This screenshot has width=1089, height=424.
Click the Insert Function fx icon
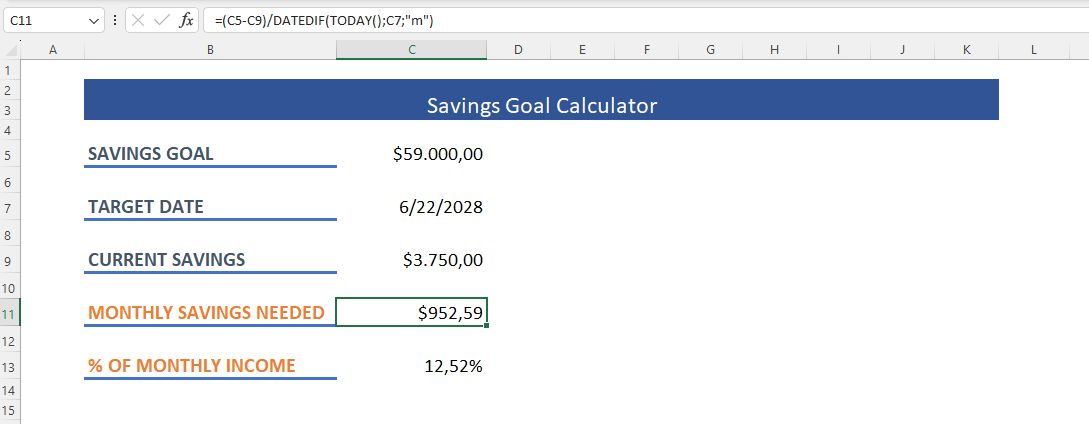186,21
